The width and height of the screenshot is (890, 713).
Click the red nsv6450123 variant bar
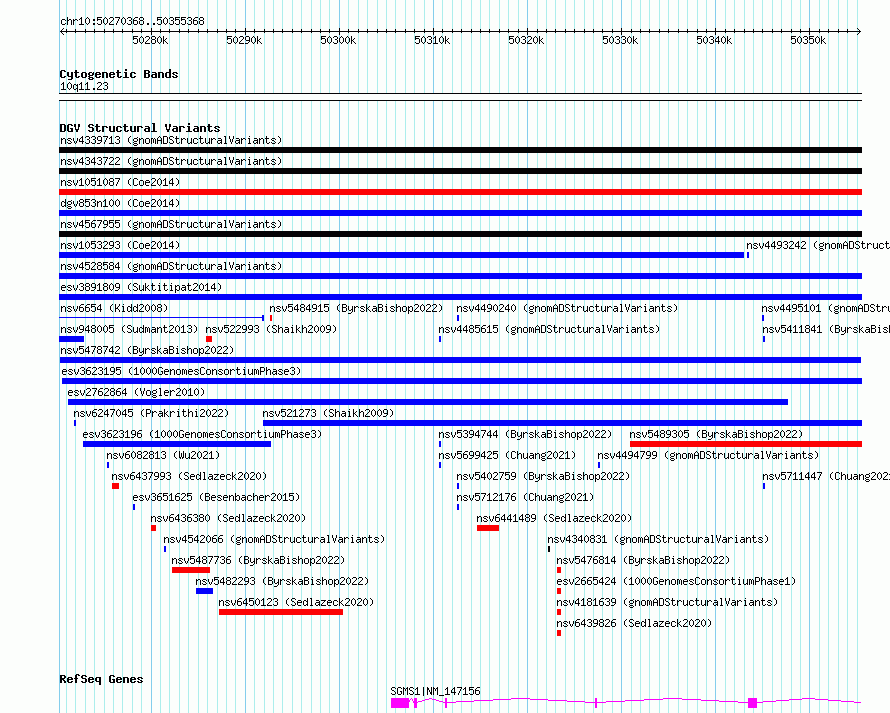pyautogui.click(x=281, y=612)
